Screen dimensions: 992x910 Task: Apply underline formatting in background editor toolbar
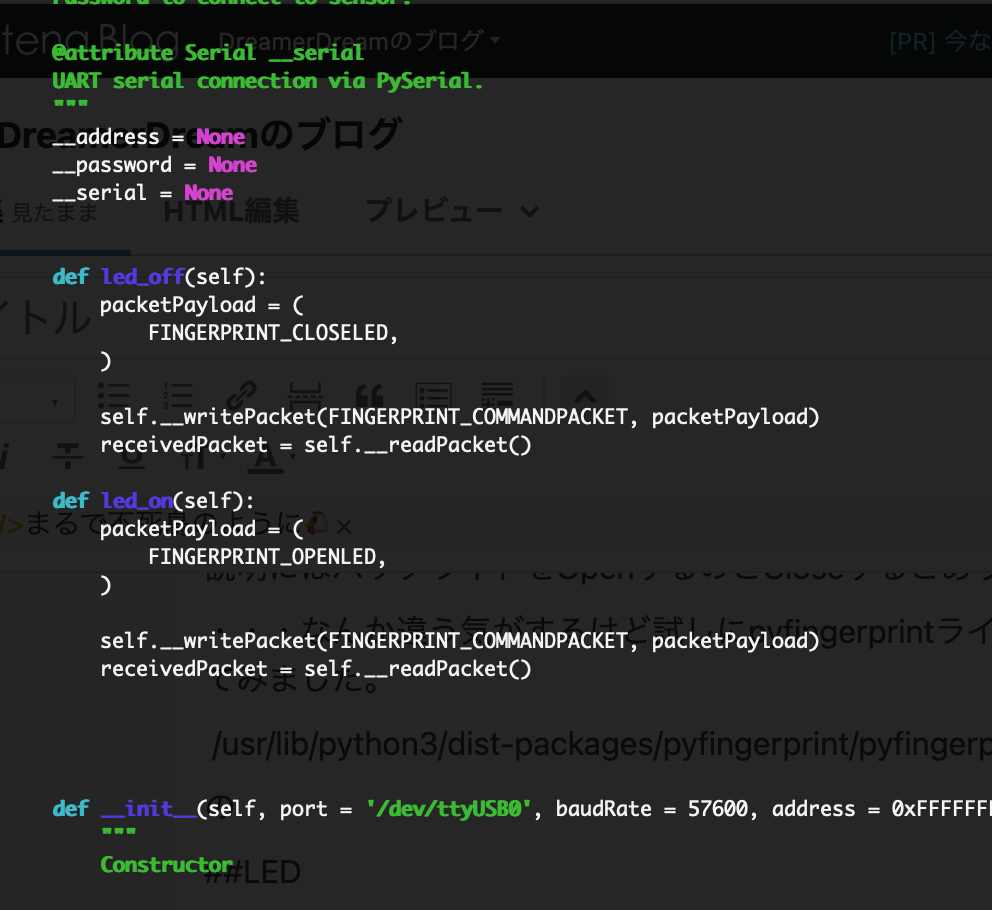132,457
